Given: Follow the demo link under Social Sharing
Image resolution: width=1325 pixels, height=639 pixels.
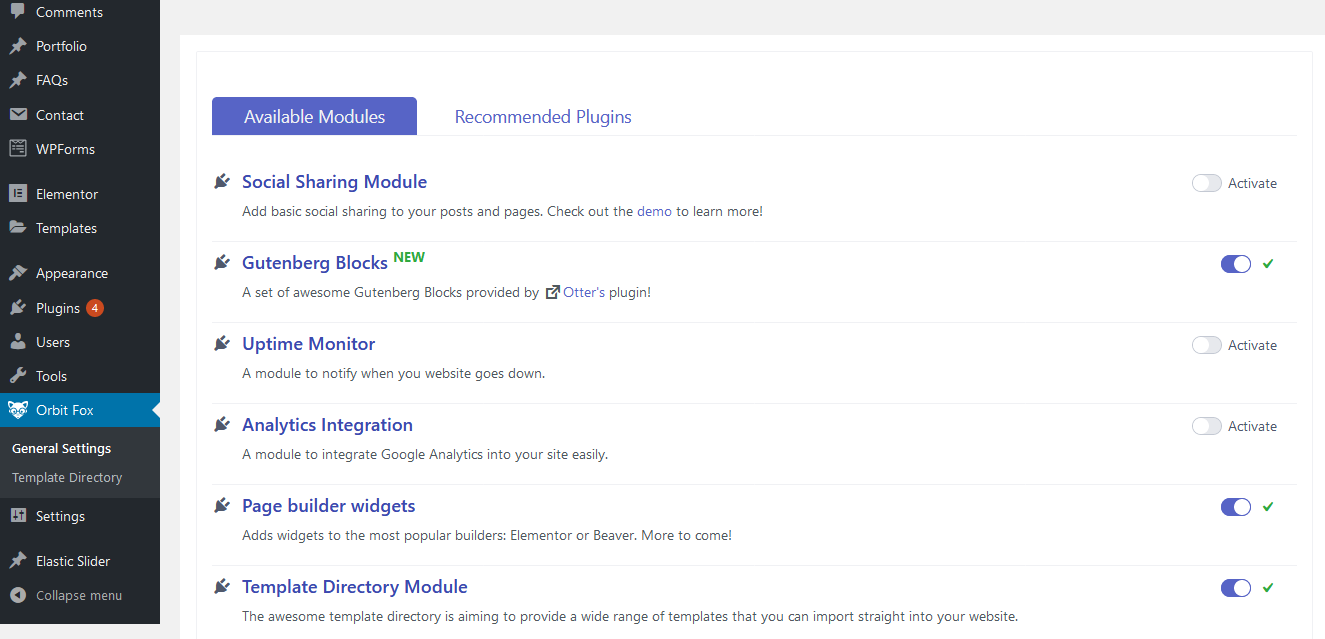Looking at the screenshot, I should 654,212.
